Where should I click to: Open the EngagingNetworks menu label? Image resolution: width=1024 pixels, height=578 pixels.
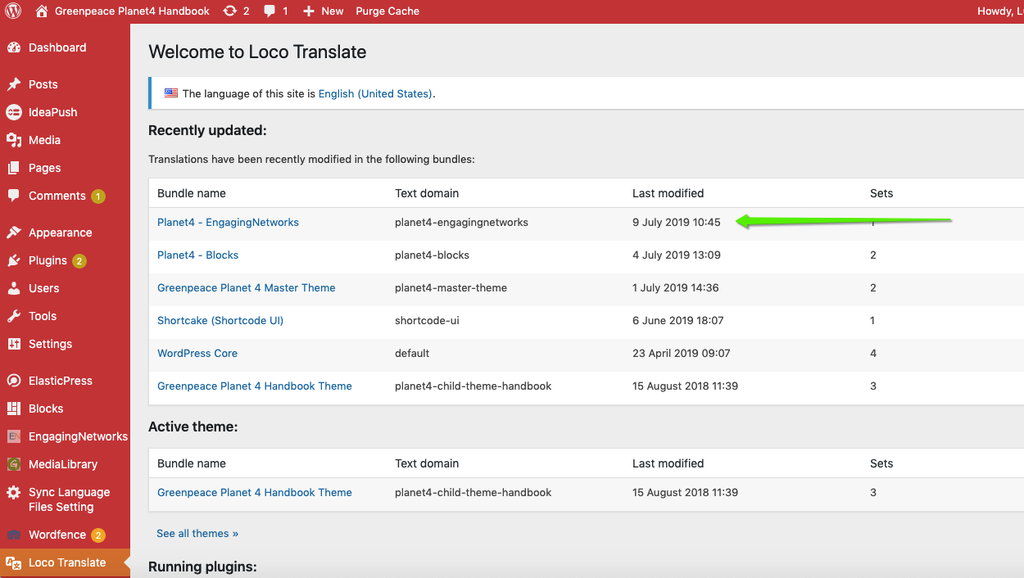tap(78, 436)
